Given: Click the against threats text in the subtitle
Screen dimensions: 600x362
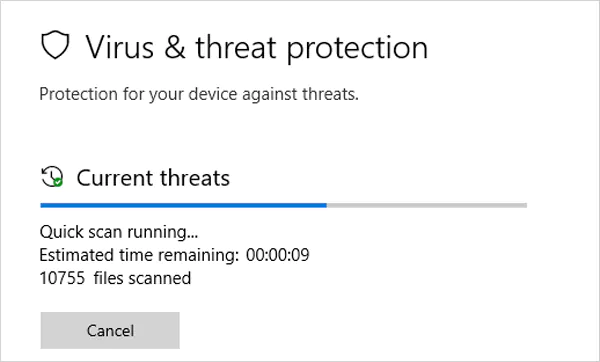Looking at the screenshot, I should (x=300, y=94).
